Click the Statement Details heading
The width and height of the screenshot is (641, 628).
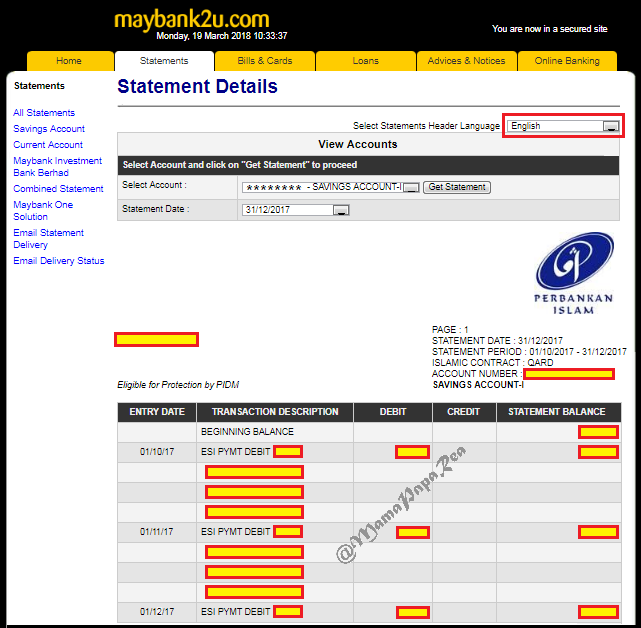pos(197,86)
